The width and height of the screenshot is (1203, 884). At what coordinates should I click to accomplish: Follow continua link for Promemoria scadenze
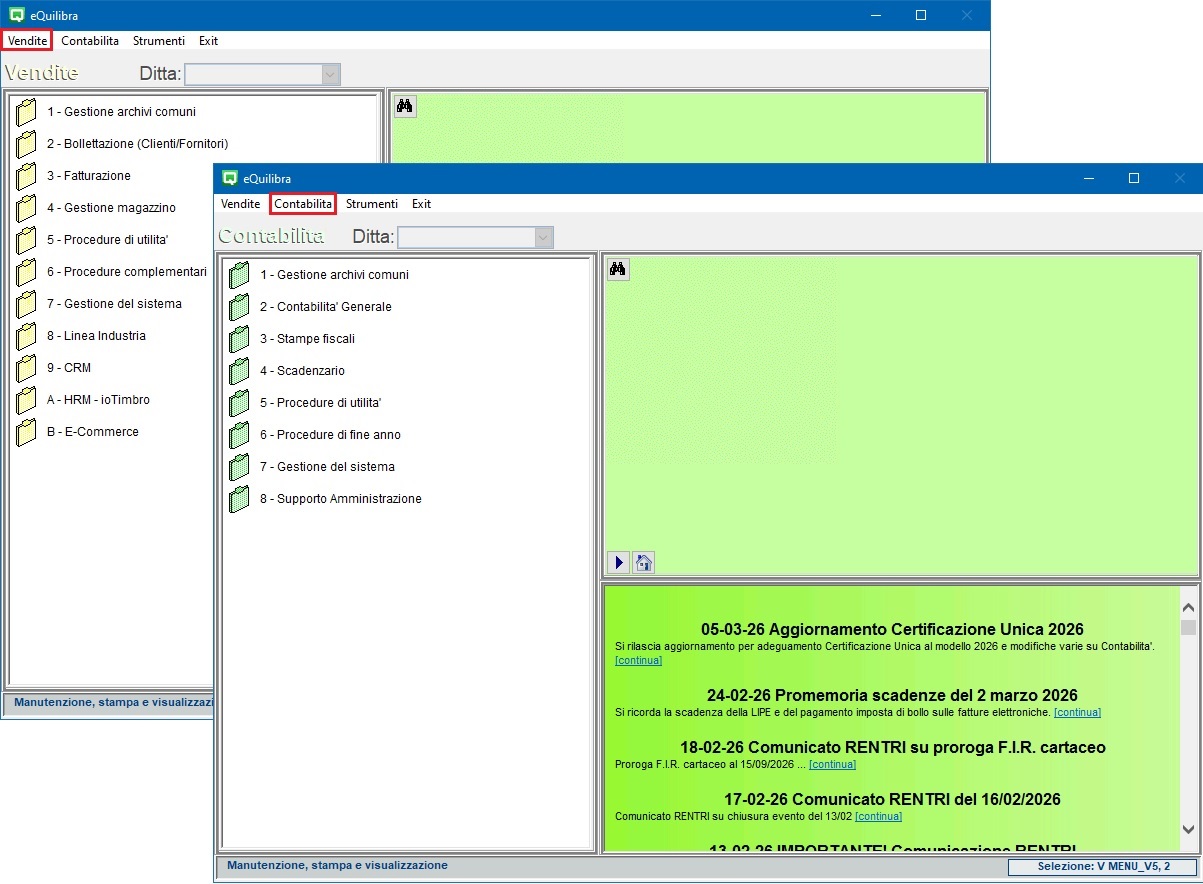tap(1077, 712)
